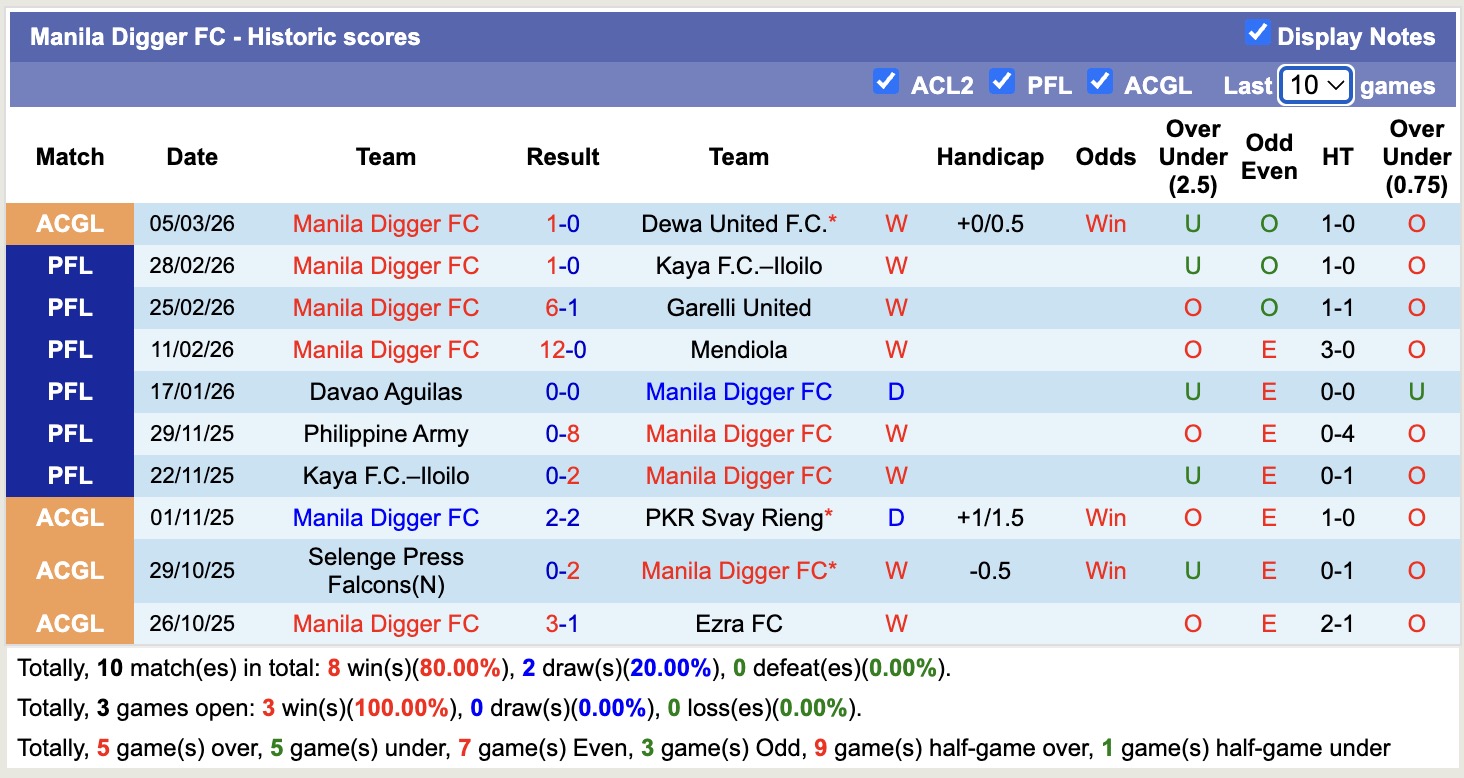Open the 12-0 result against Mendiola

[563, 350]
